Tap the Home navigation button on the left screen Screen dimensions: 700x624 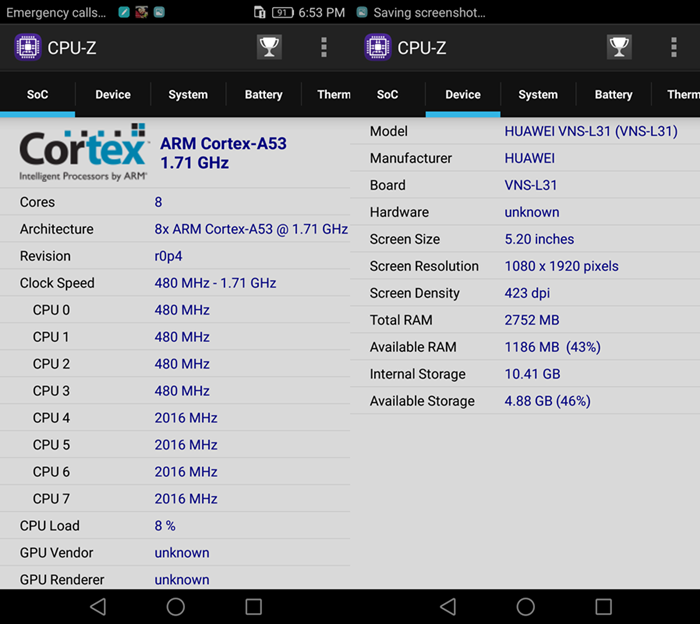coord(175,607)
